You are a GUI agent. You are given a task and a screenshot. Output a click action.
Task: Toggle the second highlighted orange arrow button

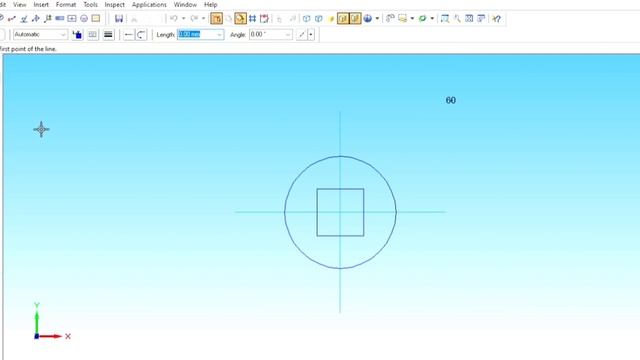pos(240,19)
